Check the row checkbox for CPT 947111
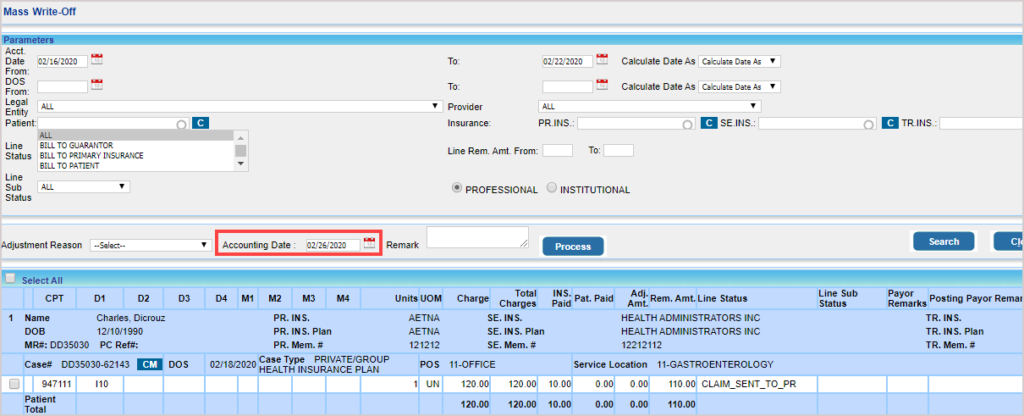This screenshot has height=416, width=1024. pos(14,383)
